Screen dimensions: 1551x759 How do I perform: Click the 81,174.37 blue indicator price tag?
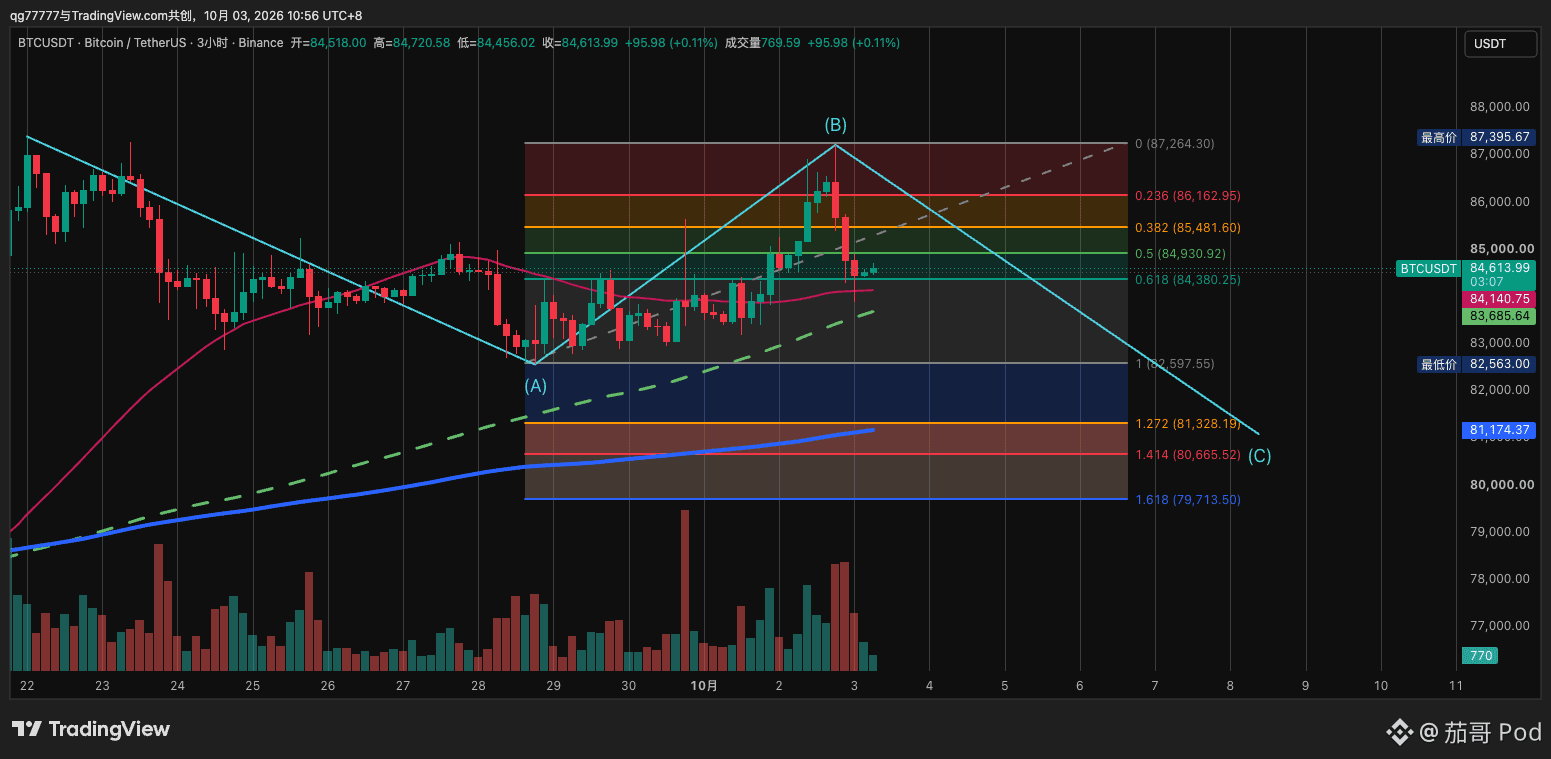[x=1500, y=431]
